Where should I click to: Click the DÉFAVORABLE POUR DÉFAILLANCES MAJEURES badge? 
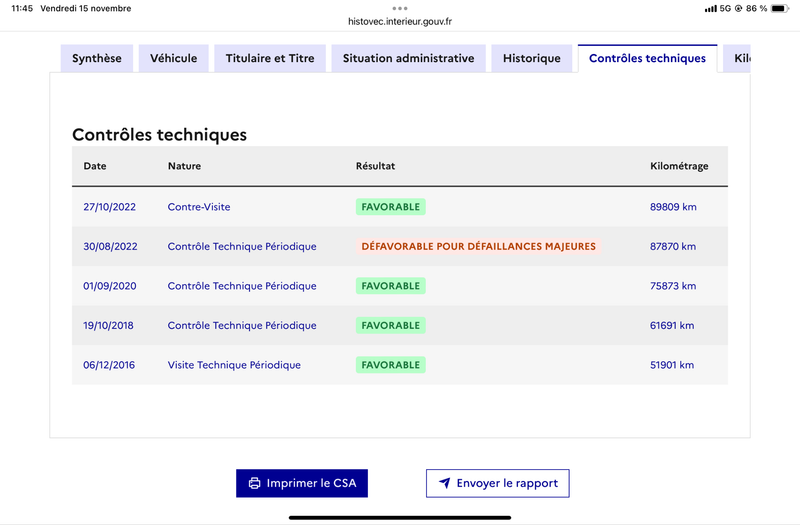tap(479, 246)
